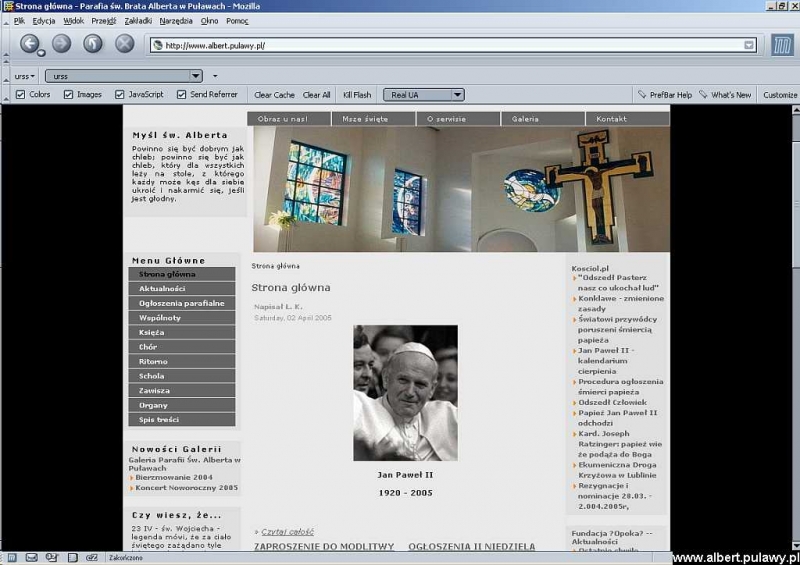Viewport: 800px width, 565px height.
Task: Select Schola in Menu Główne
Action: [182, 376]
